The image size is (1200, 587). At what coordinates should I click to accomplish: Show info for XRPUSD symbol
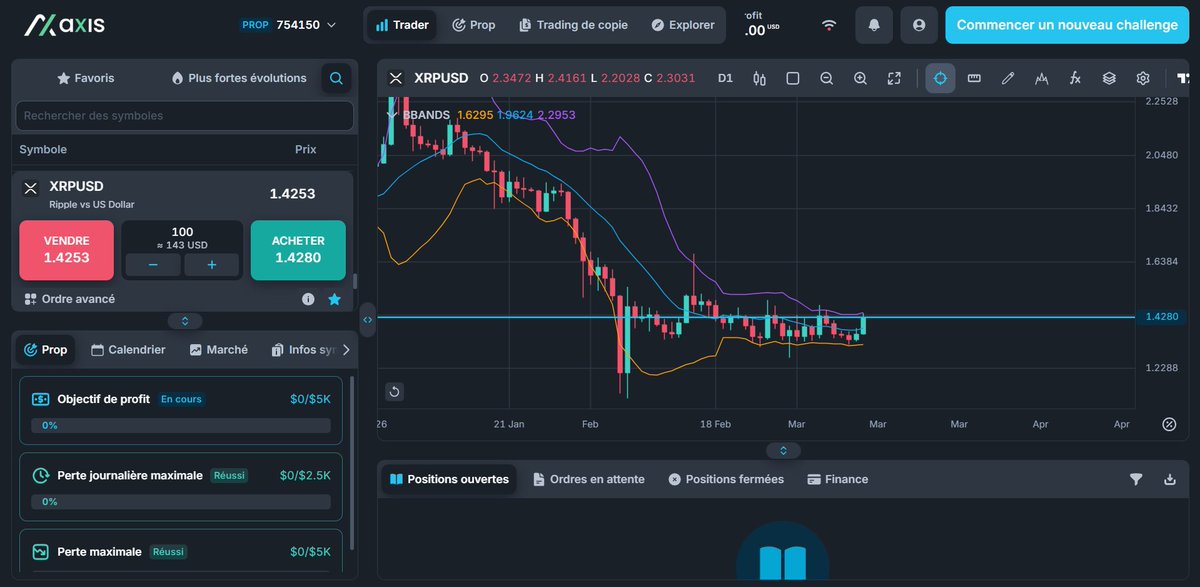(x=308, y=299)
